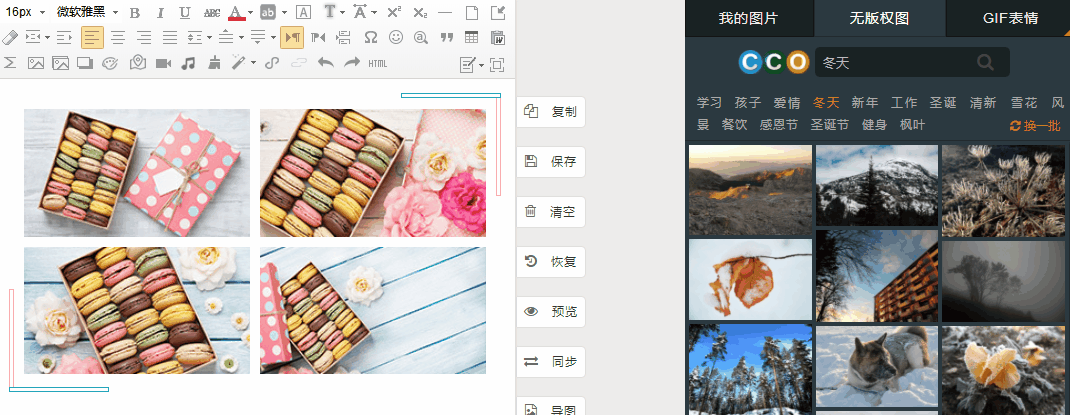Insert video with the camcorder icon
The width and height of the screenshot is (1070, 415).
(x=163, y=63)
